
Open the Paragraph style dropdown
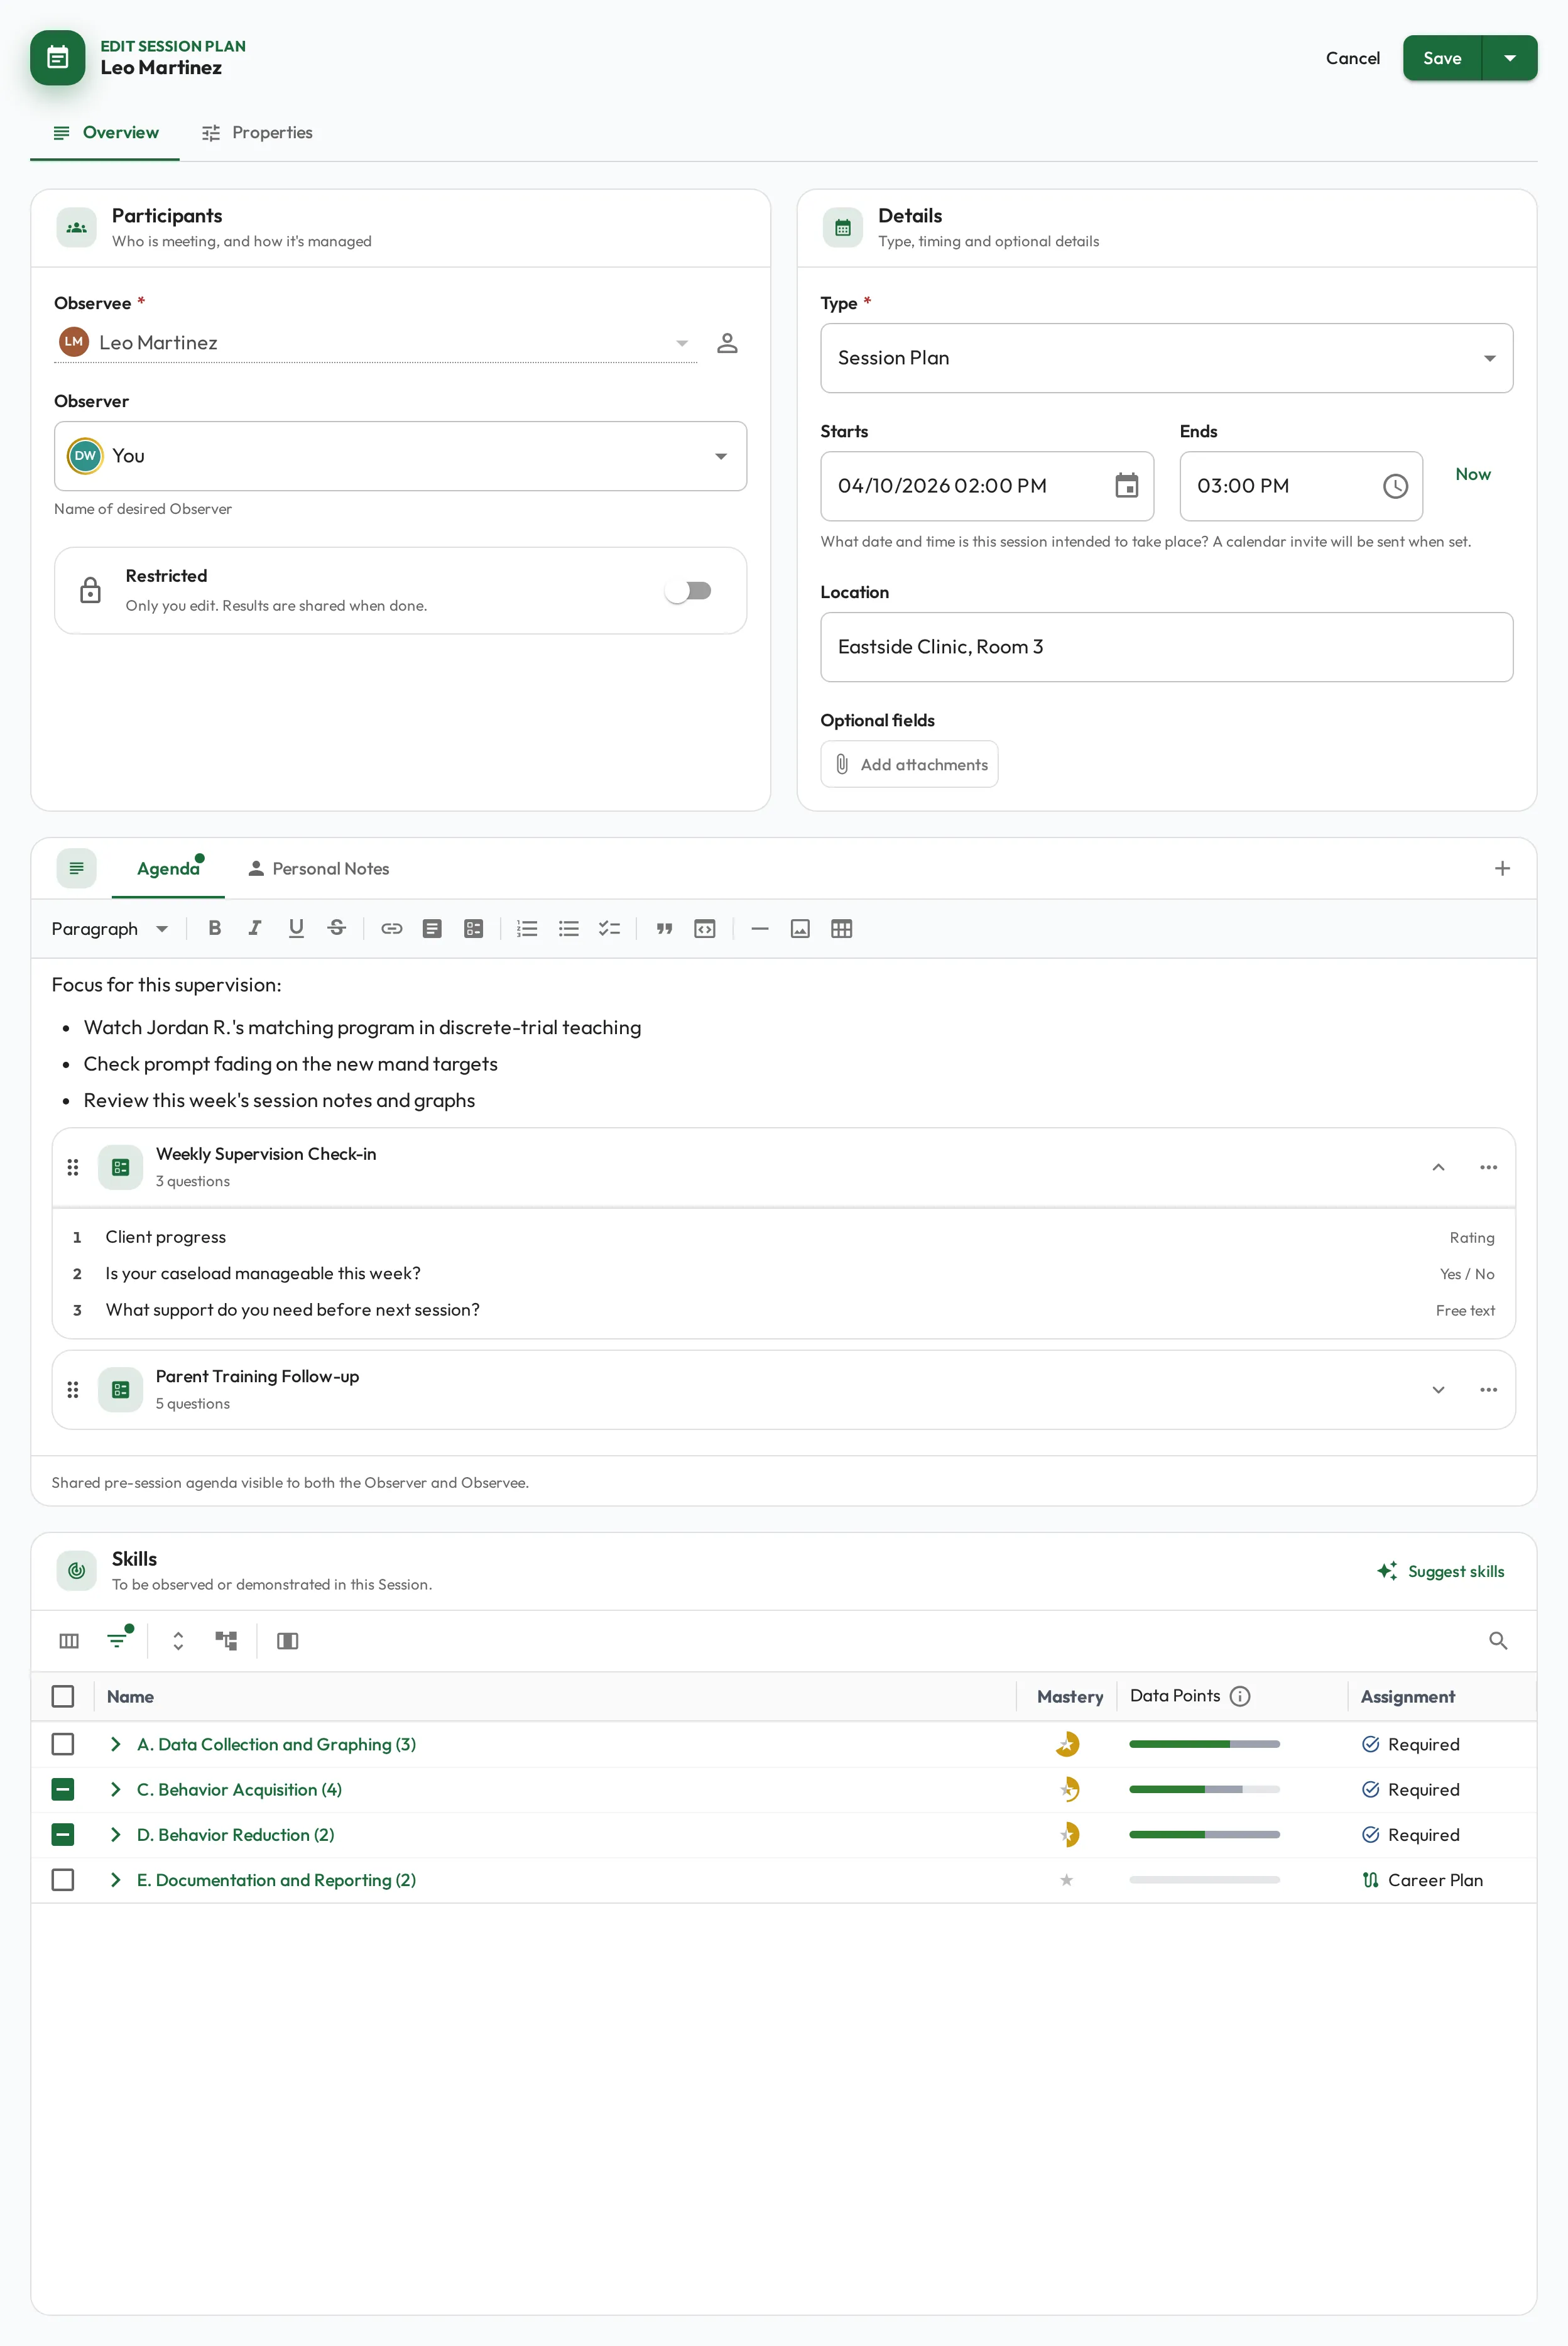(x=110, y=928)
